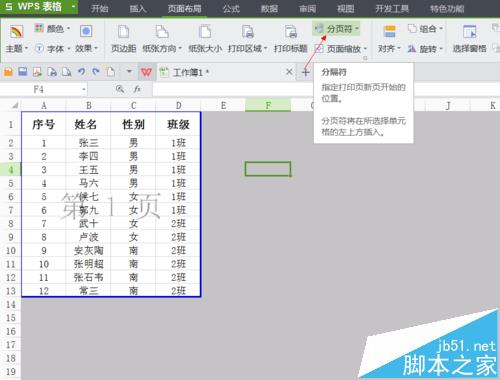Click the cell containing 张石韦
The image size is (500, 380).
pos(88,277)
